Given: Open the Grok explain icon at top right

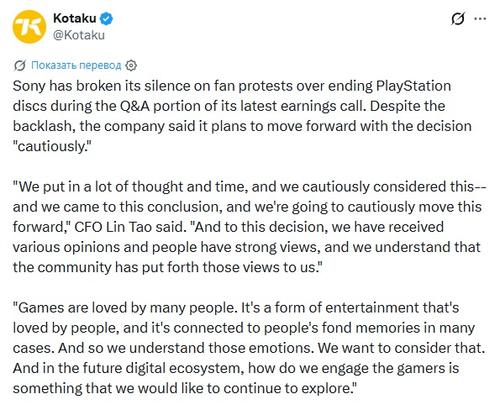Looking at the screenshot, I should (458, 19).
